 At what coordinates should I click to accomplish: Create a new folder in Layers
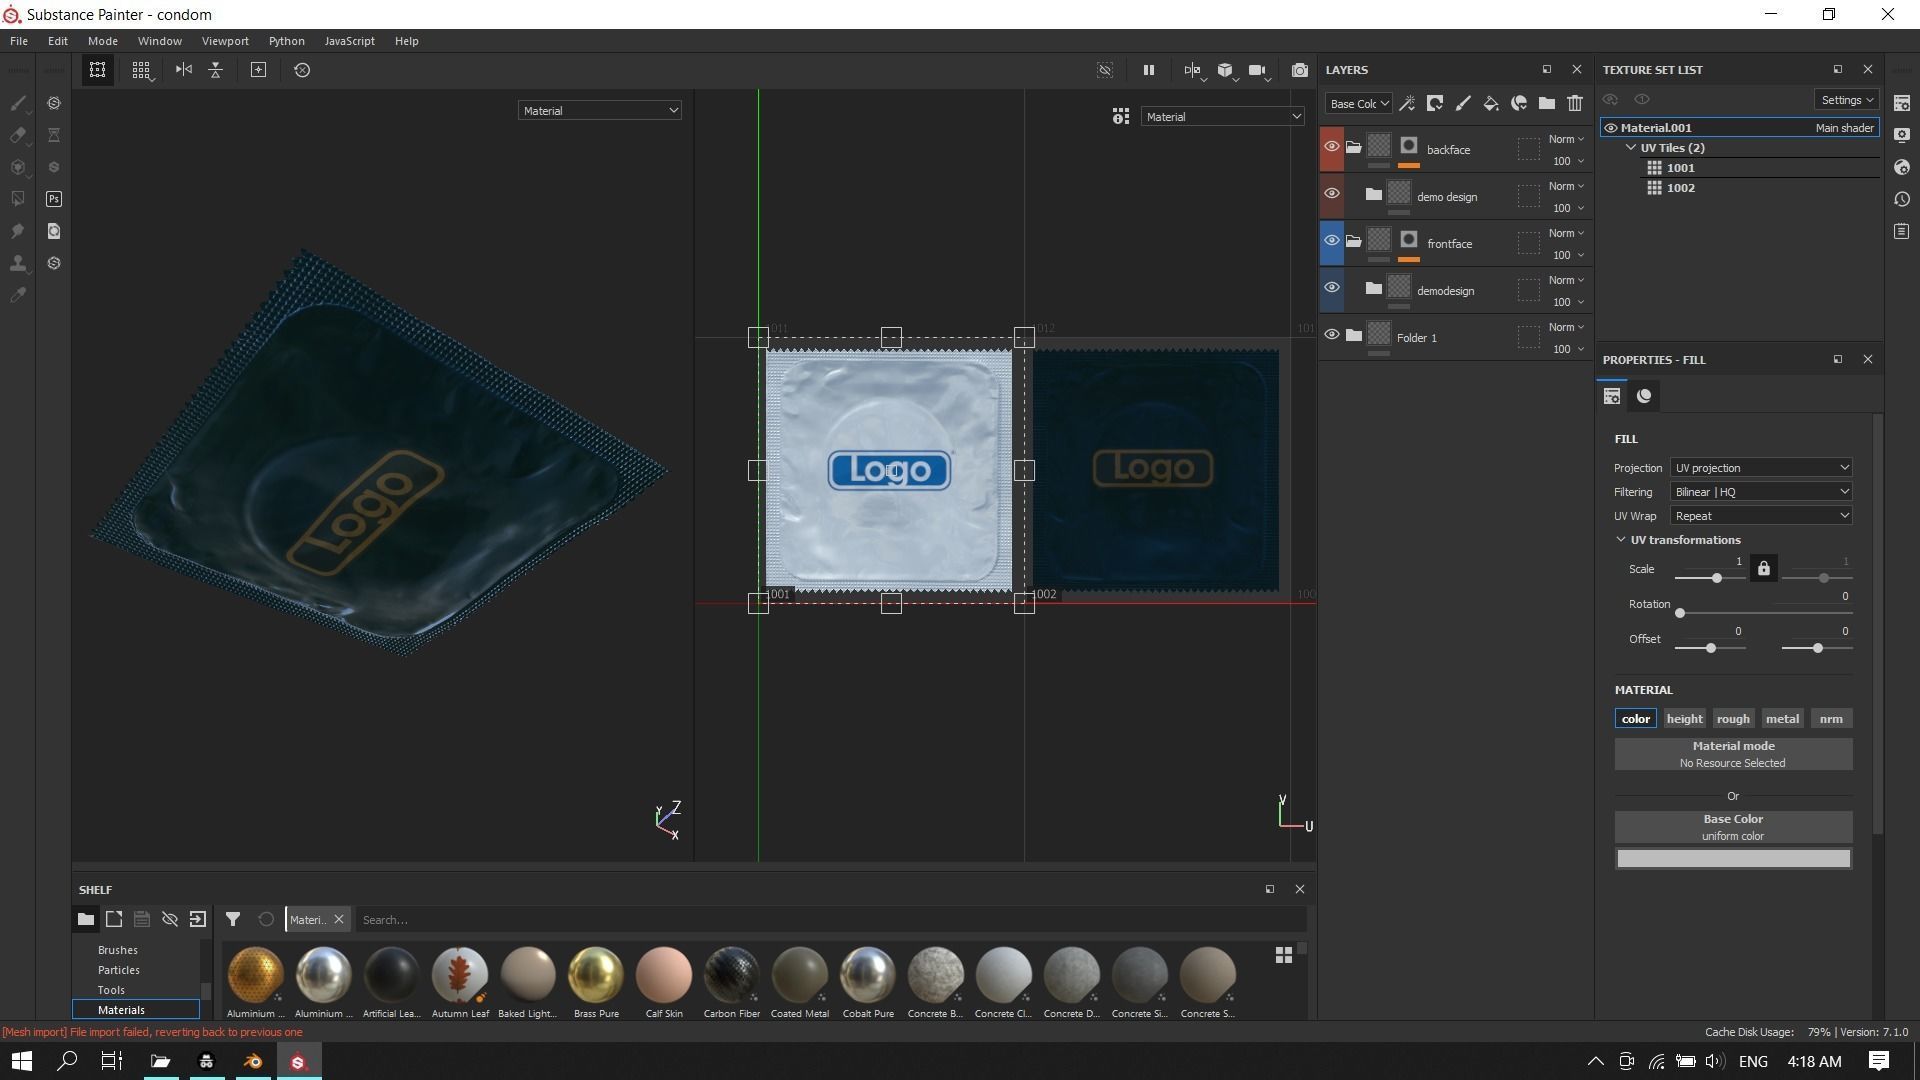1546,103
